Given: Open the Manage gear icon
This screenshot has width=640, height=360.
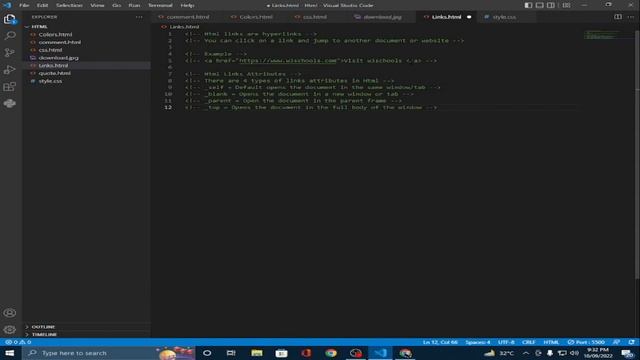Looking at the screenshot, I should (x=9, y=329).
